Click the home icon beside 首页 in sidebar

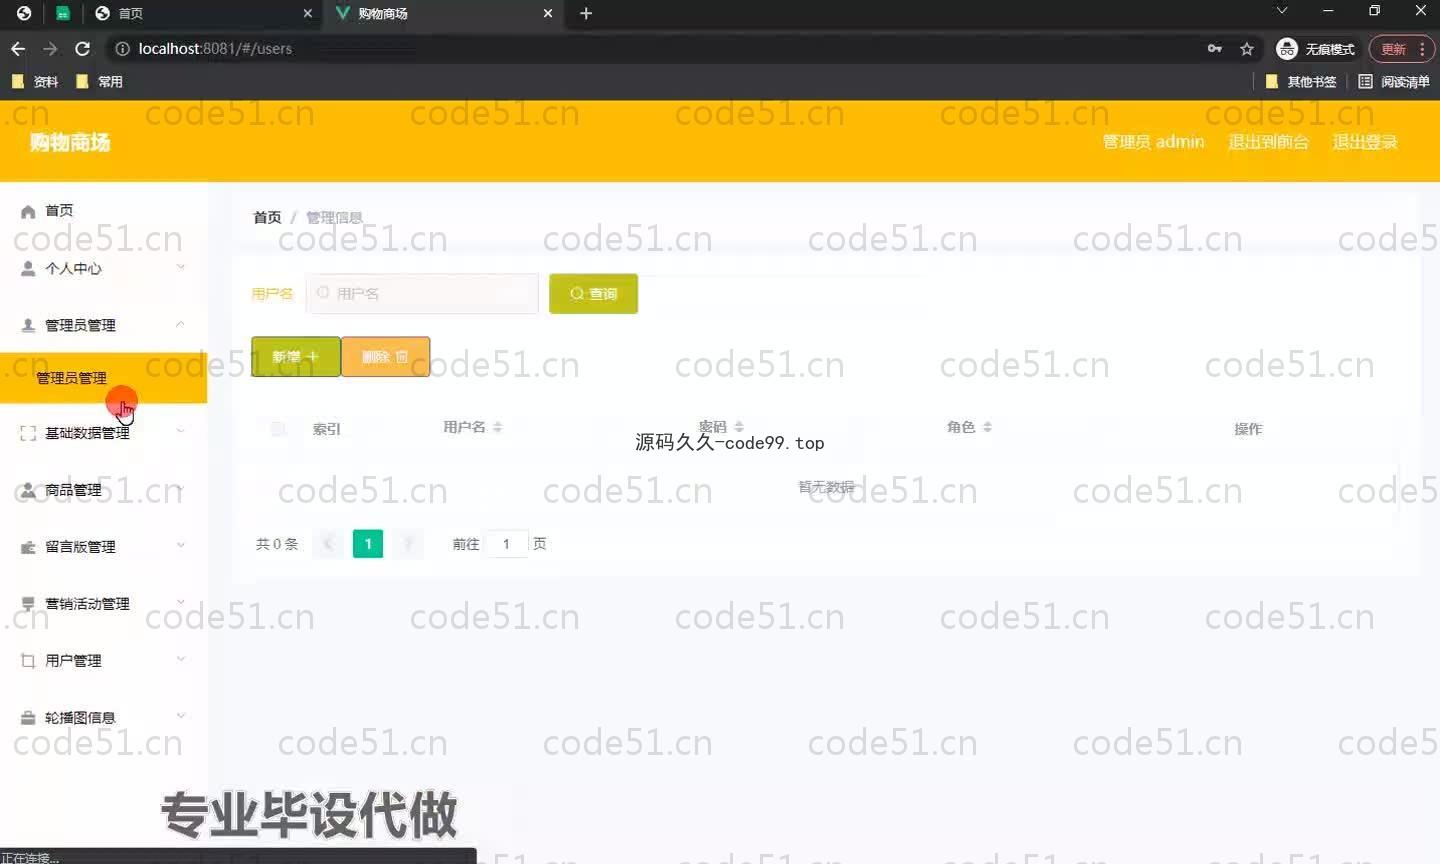(28, 211)
